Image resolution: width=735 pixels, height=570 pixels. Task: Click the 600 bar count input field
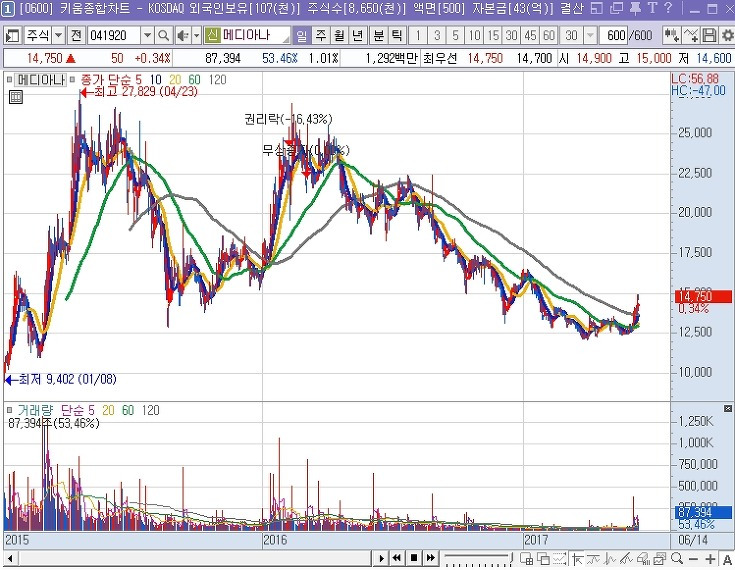tap(615, 35)
